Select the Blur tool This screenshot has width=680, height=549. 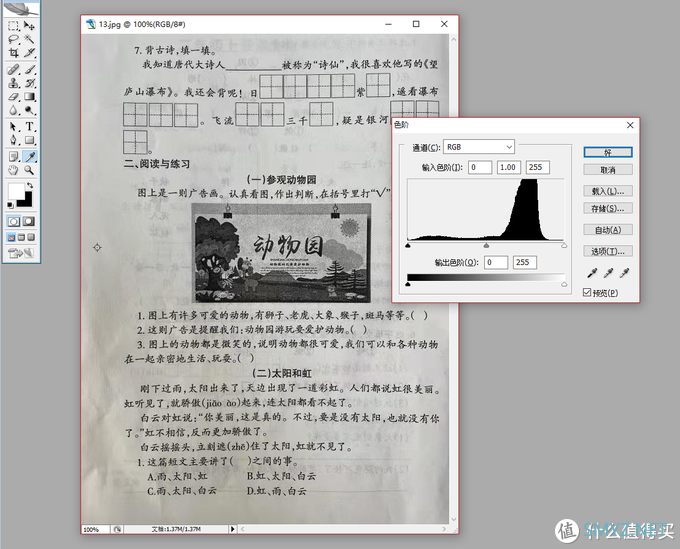(13, 110)
